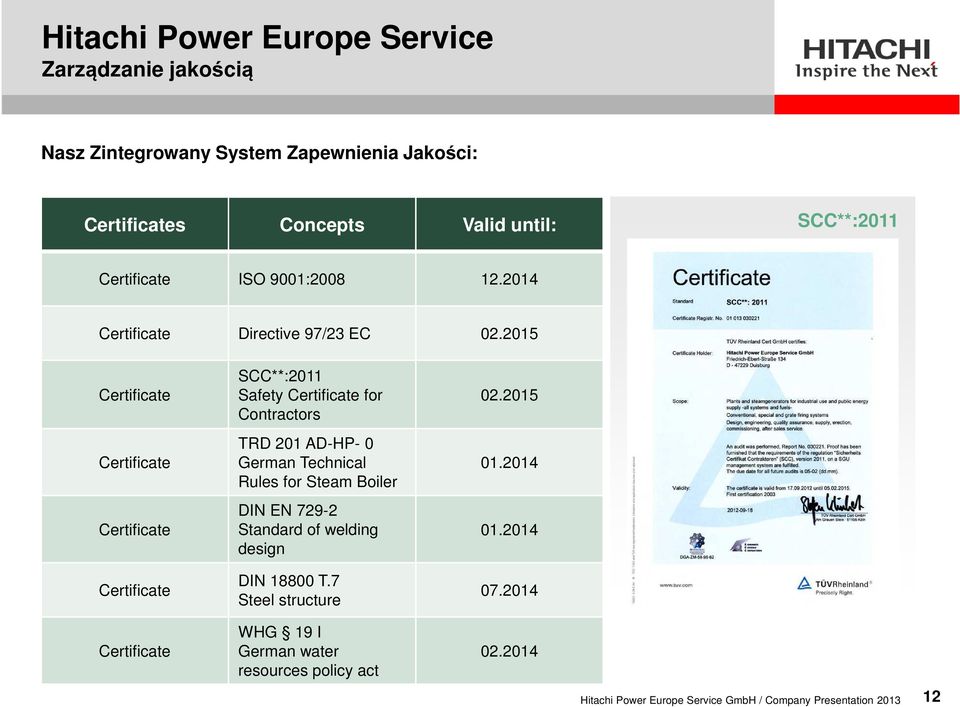The width and height of the screenshot is (960, 707).
Task: Click "Certificate" in the Safety Certificate for Contractors row
Action: 135,395
